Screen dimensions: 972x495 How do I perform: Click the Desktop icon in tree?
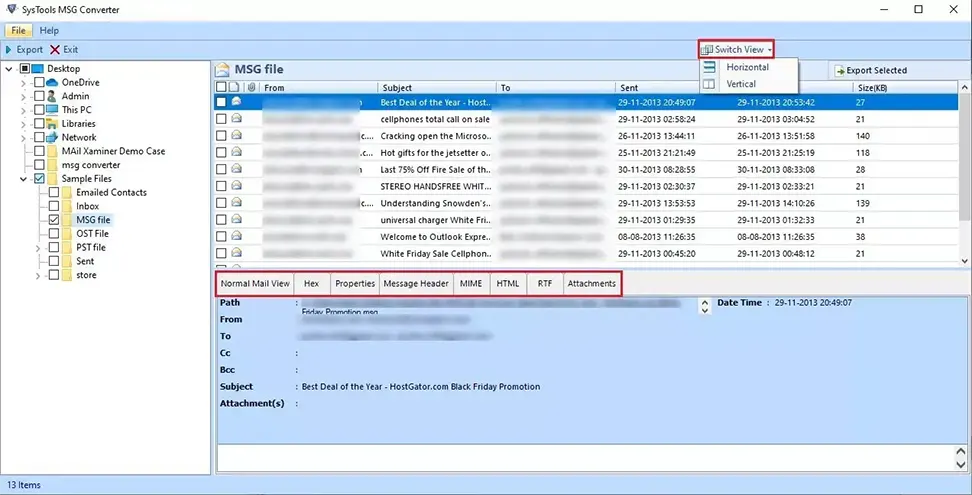(x=38, y=69)
